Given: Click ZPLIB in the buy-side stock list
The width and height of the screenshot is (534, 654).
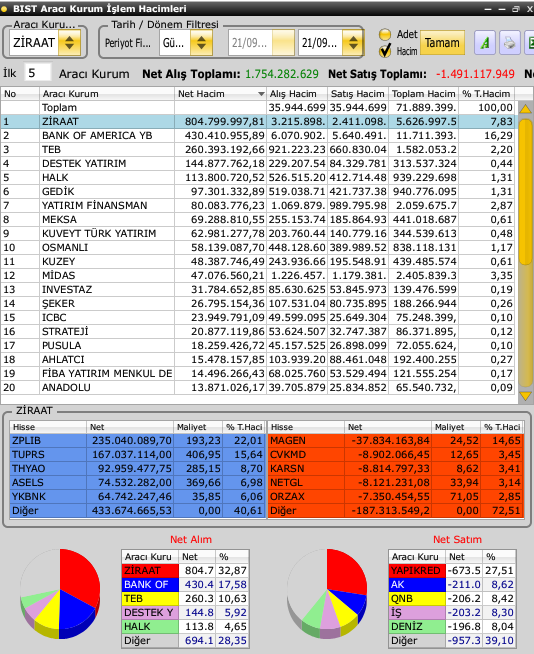Looking at the screenshot, I should click(27, 440).
